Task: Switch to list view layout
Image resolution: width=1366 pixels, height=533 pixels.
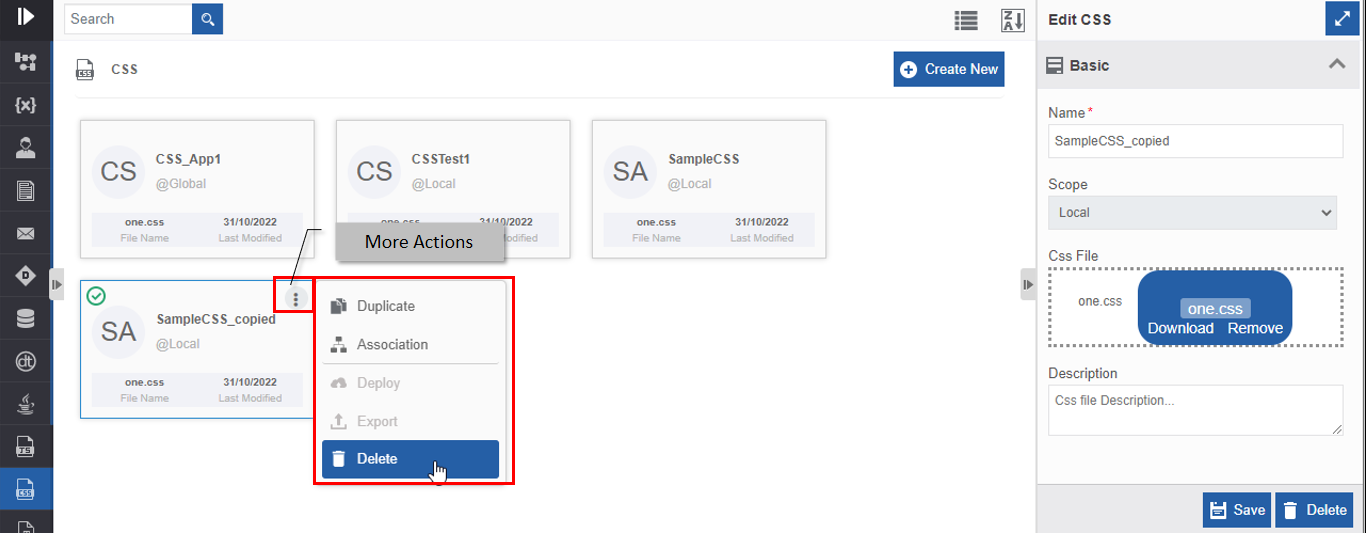Action: coord(965,20)
